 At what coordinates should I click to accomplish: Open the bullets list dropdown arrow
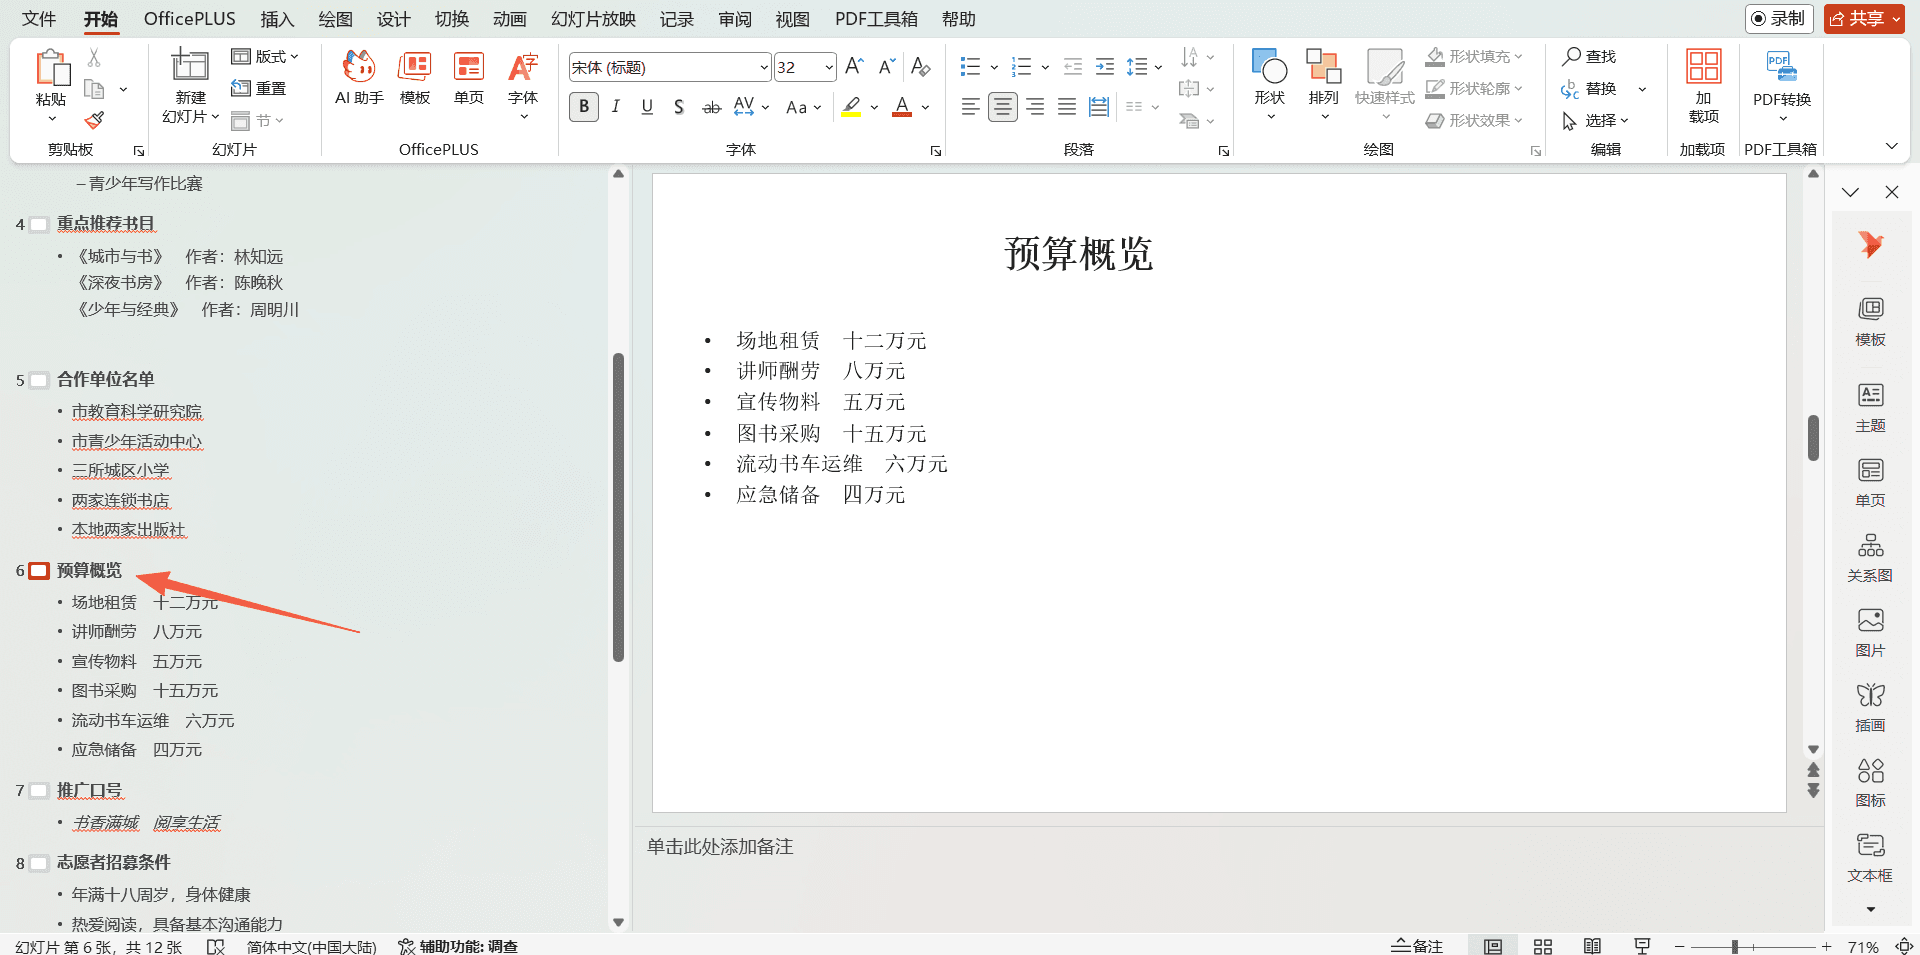(994, 67)
